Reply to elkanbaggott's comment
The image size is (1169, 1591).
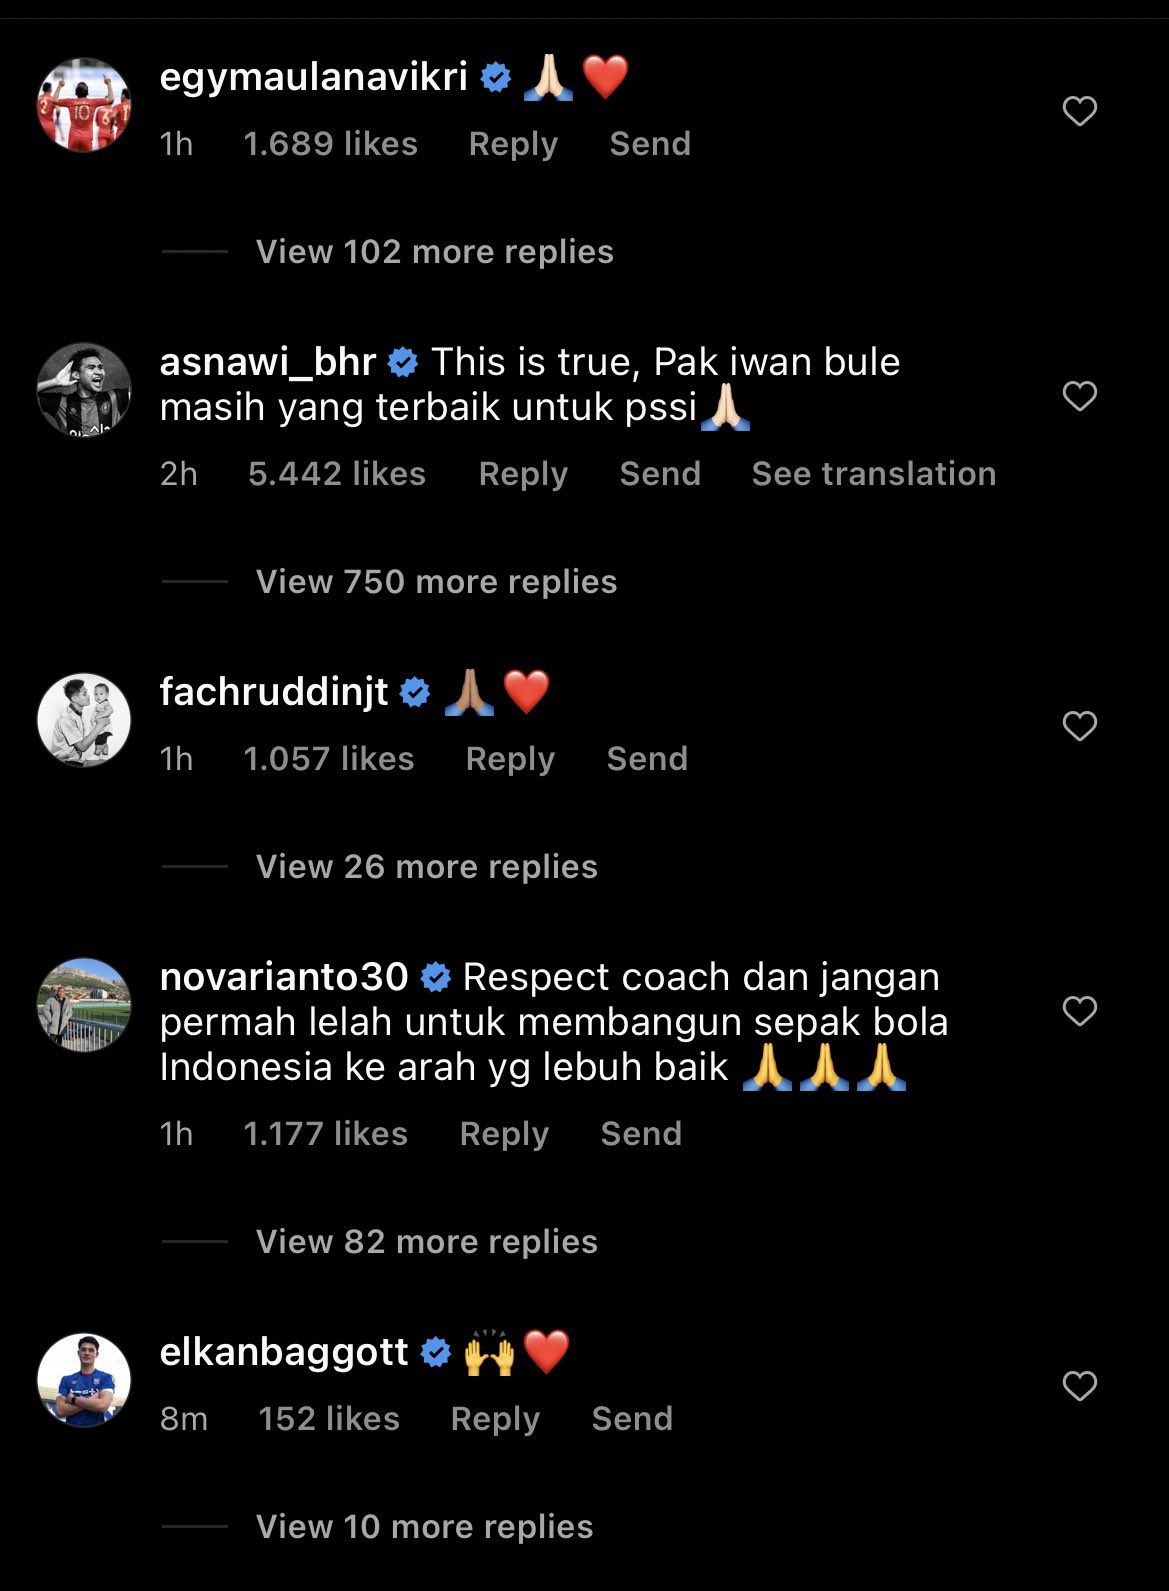point(495,1419)
